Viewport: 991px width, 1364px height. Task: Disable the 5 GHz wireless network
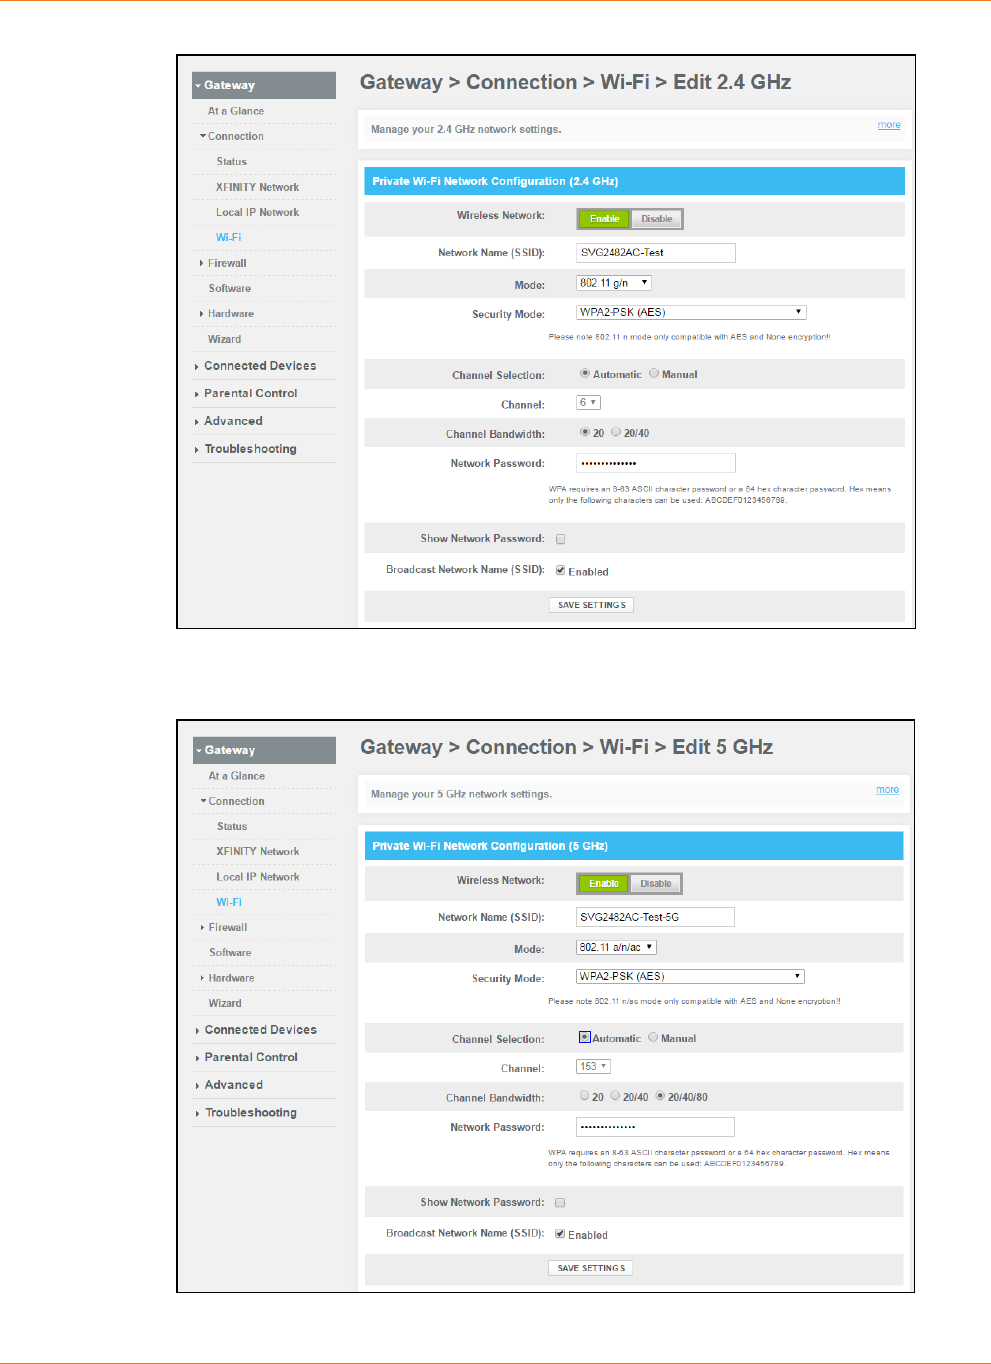(656, 884)
